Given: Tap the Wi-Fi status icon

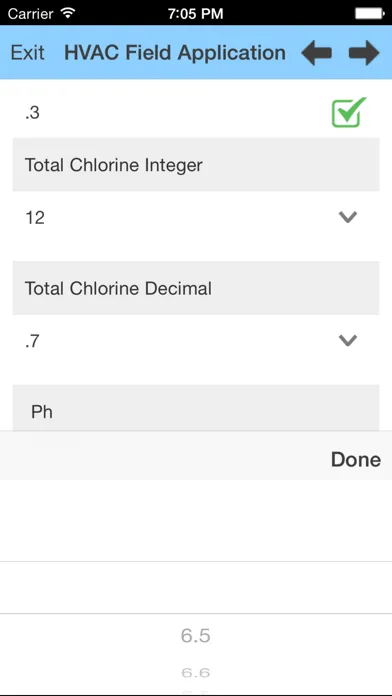Looking at the screenshot, I should [68, 13].
